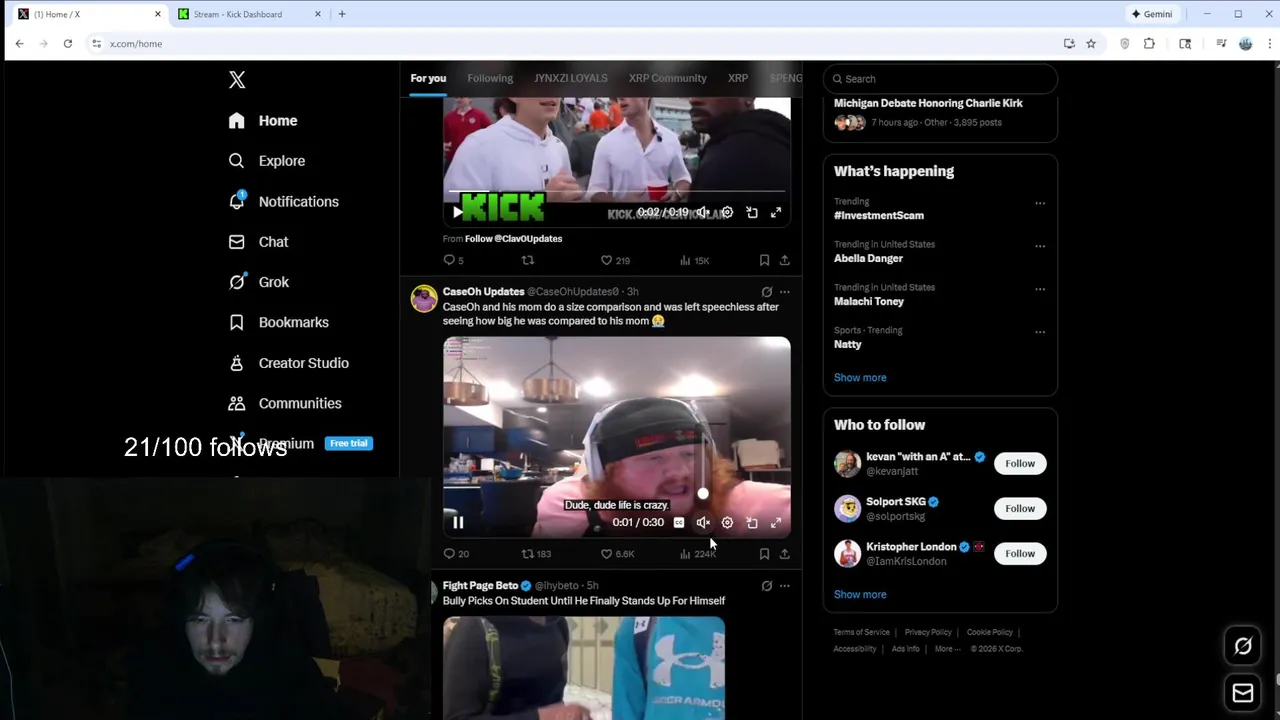1280x720 pixels.
Task: Open the Follow @ClavOUpdates link
Action: coord(513,239)
